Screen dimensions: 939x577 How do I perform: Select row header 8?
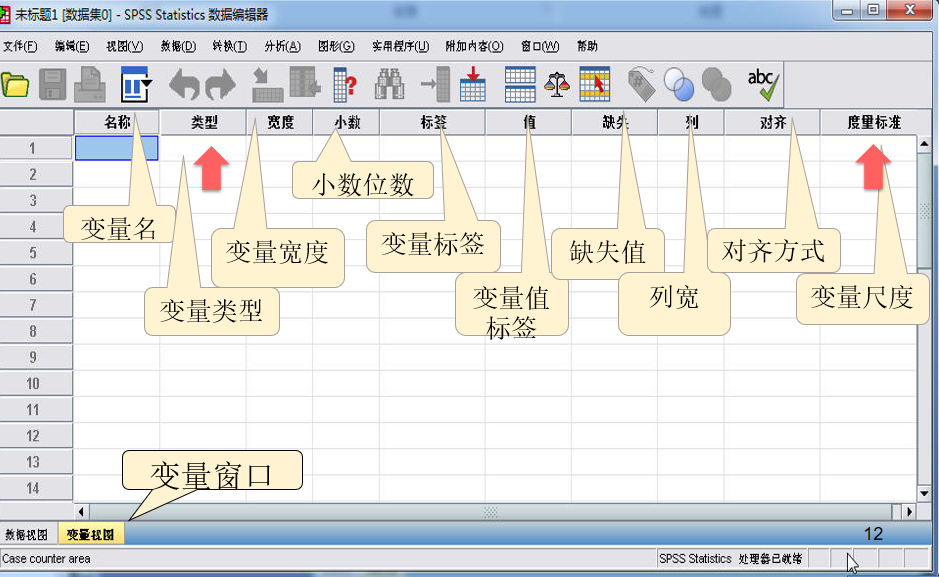click(37, 331)
